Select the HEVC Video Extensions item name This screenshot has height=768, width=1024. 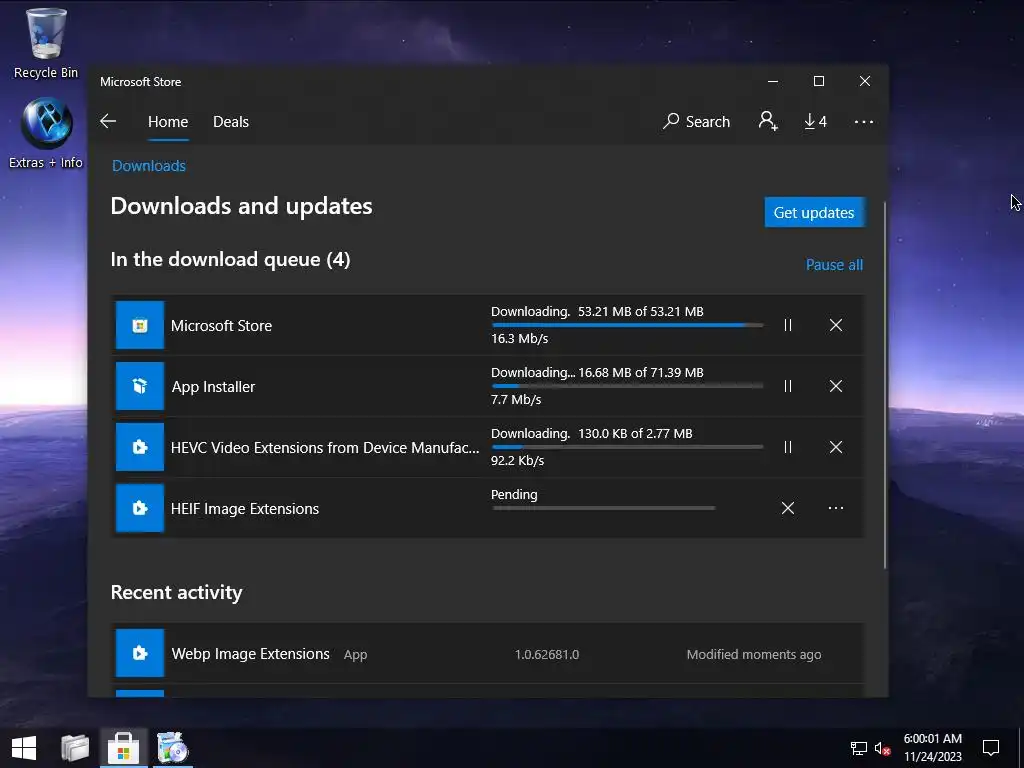(325, 448)
